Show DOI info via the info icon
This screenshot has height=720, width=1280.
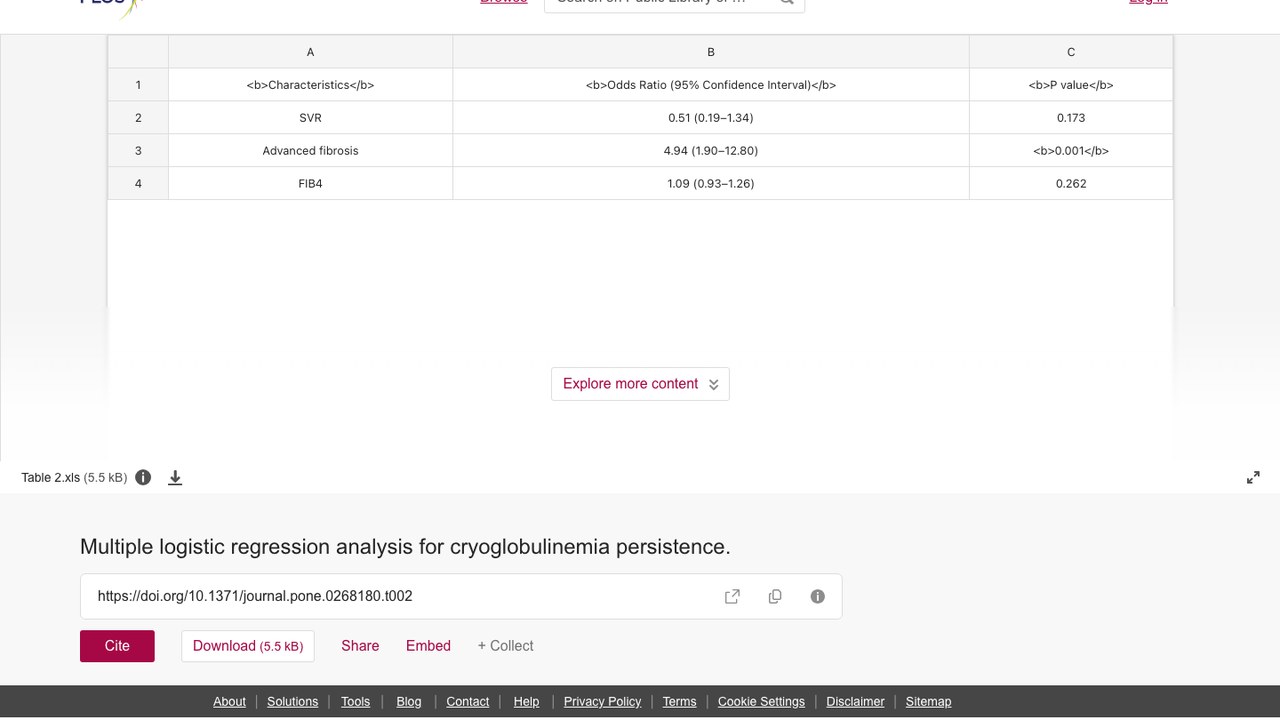click(818, 596)
